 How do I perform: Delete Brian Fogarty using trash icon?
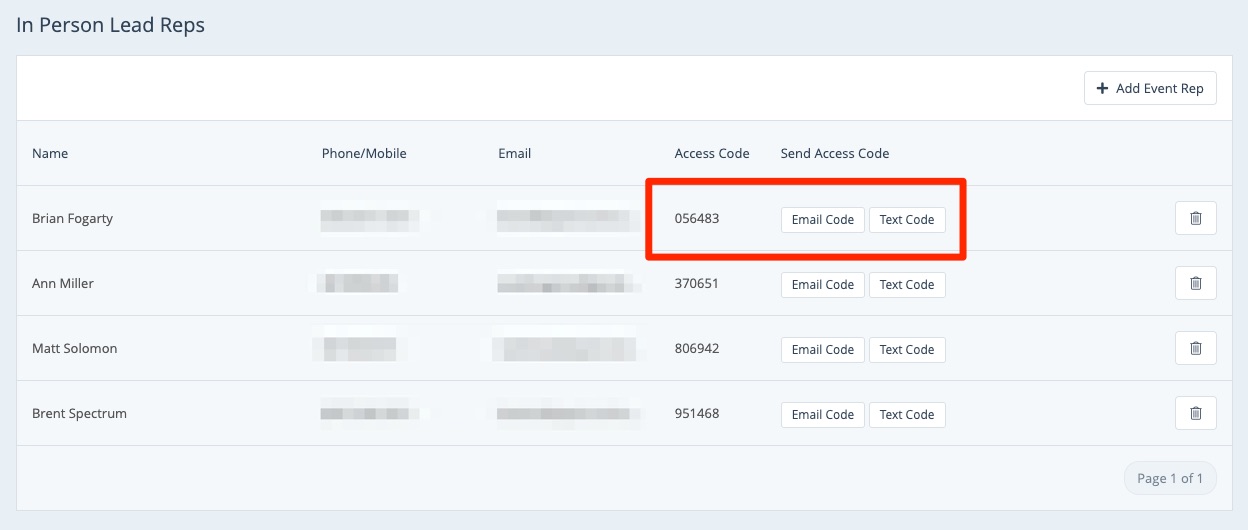(x=1195, y=218)
